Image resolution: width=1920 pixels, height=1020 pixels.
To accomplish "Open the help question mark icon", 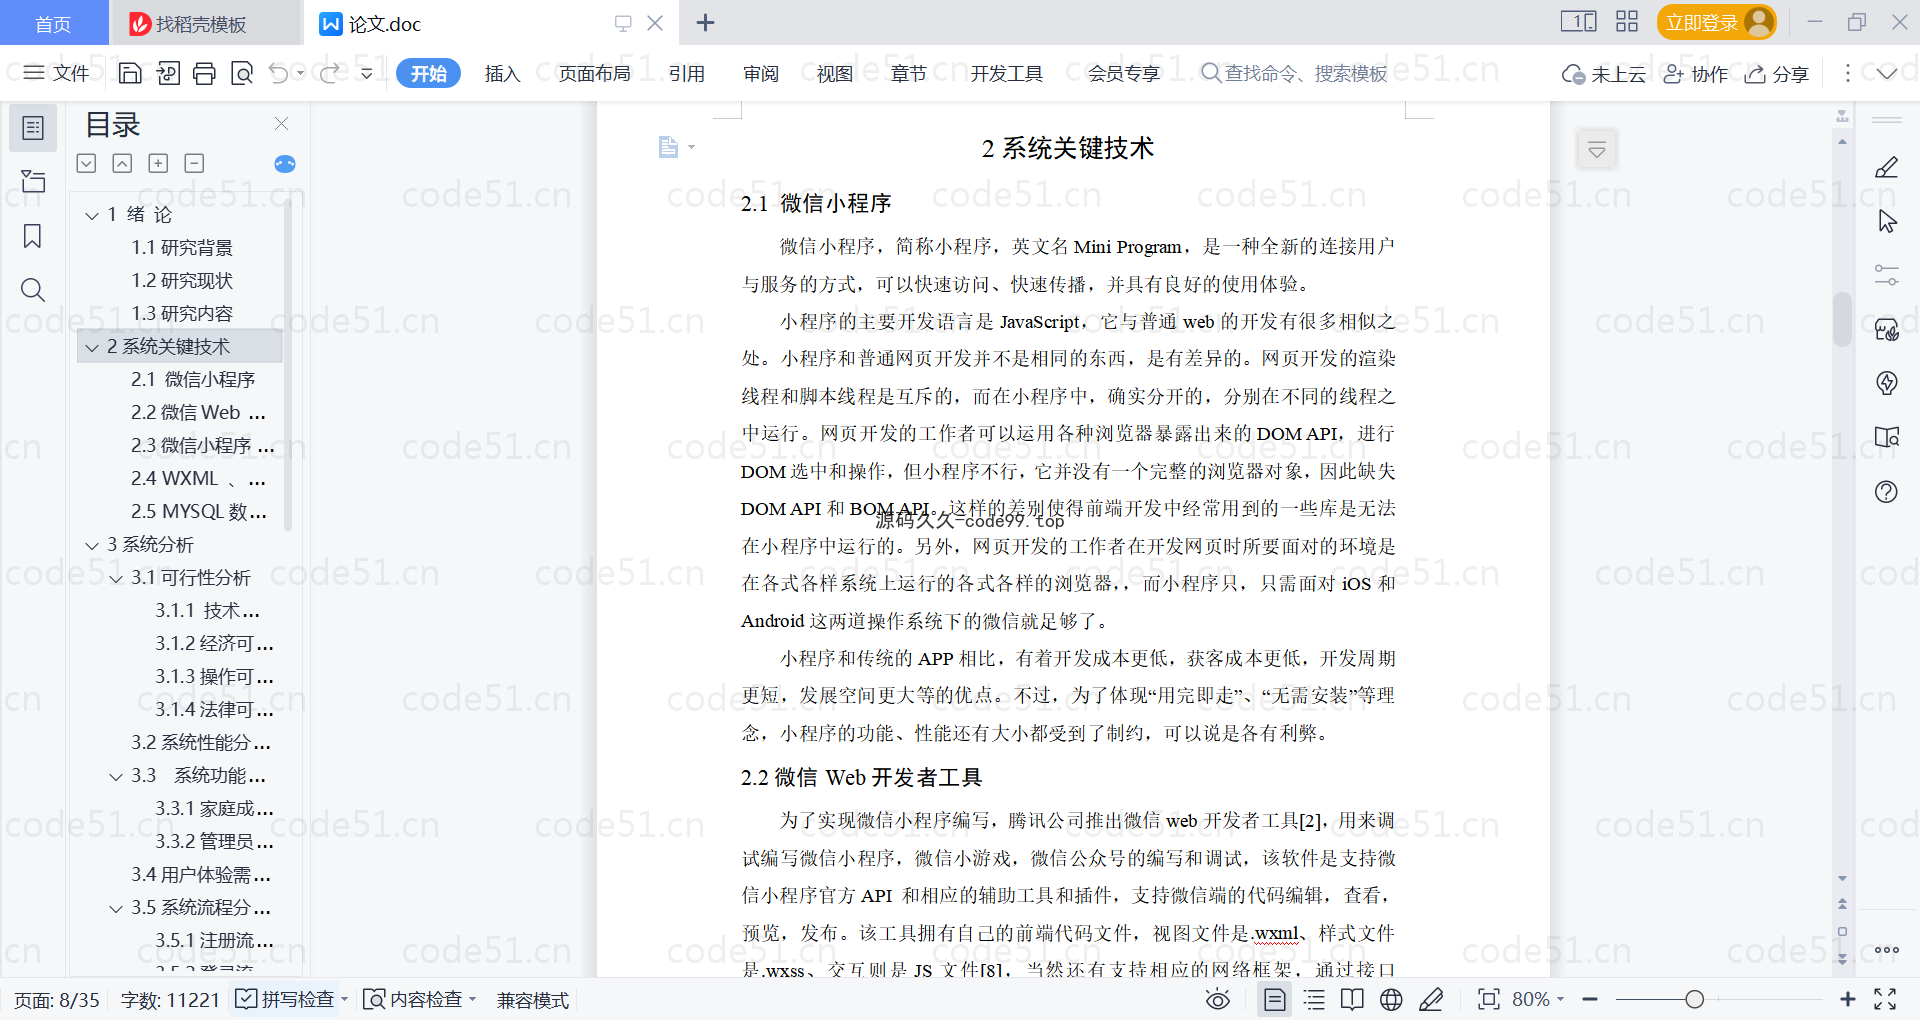I will coord(1886,491).
